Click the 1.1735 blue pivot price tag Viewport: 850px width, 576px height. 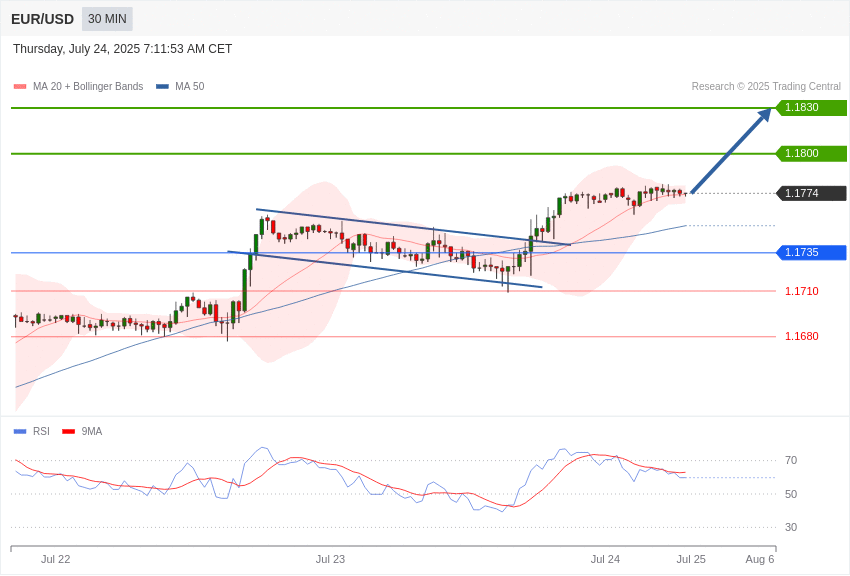click(x=812, y=253)
